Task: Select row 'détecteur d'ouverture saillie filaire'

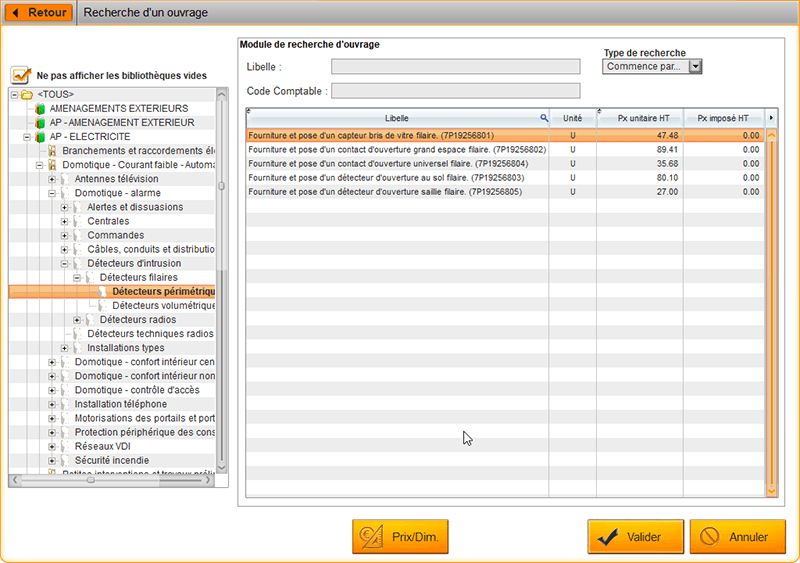Action: point(505,191)
